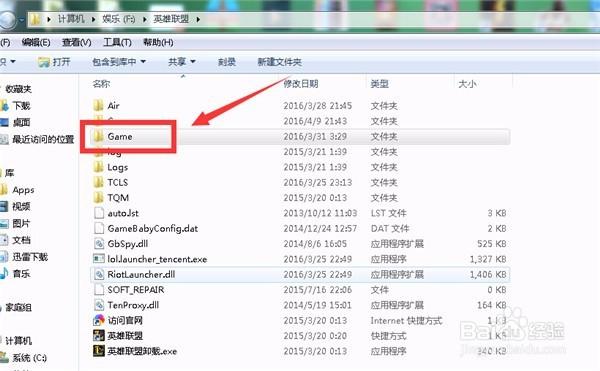Select 计算机 in sidebar

click(18, 341)
